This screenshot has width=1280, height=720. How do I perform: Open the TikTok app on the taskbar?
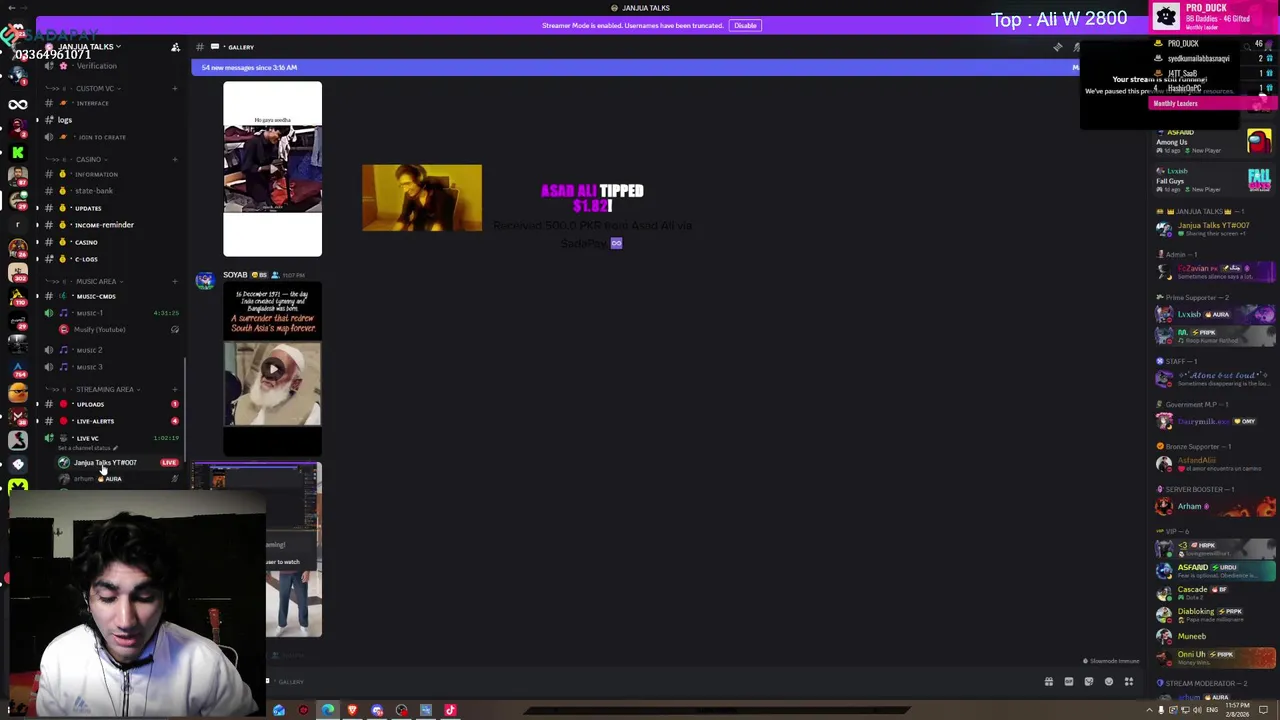click(x=450, y=711)
